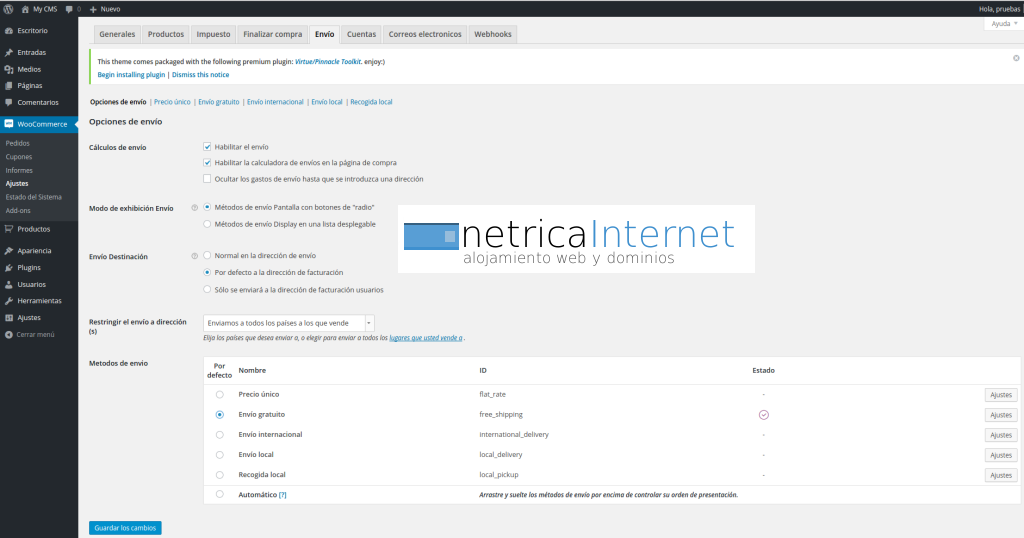Open the Restringir el envío countries dropdown
This screenshot has width=1024, height=538.
(x=288, y=323)
